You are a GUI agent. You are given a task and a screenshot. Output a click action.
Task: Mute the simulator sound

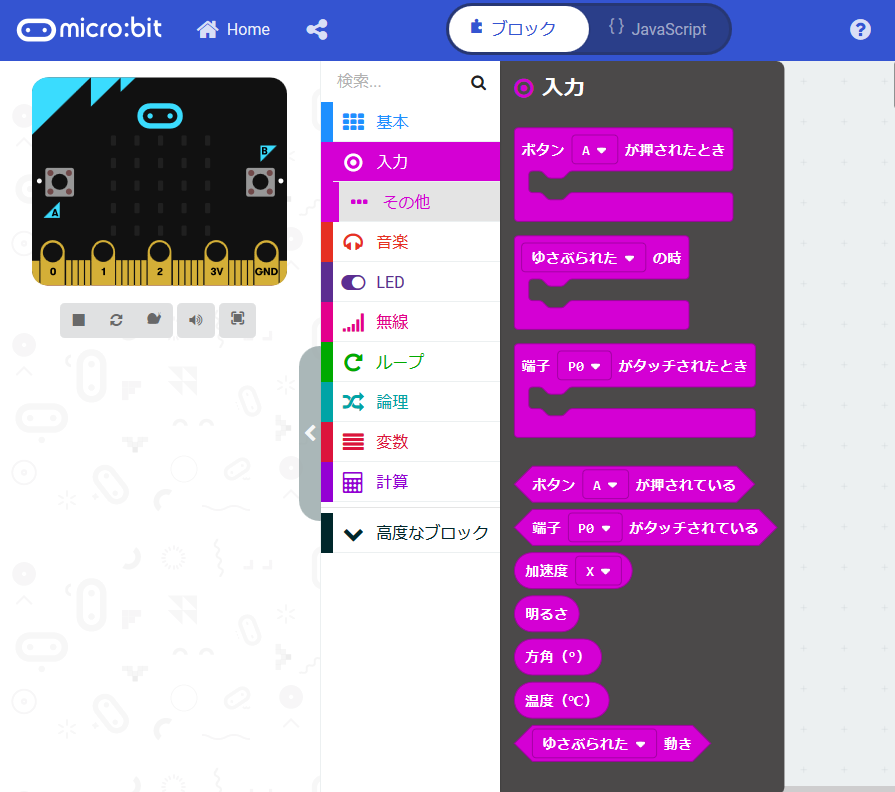pyautogui.click(x=196, y=320)
